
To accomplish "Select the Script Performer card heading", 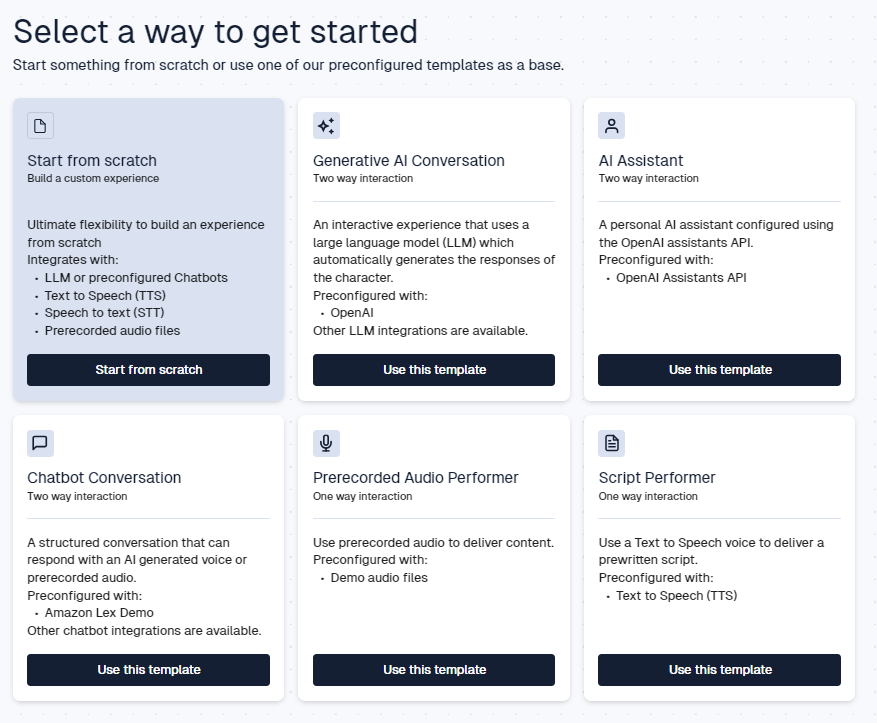I will pyautogui.click(x=657, y=478).
